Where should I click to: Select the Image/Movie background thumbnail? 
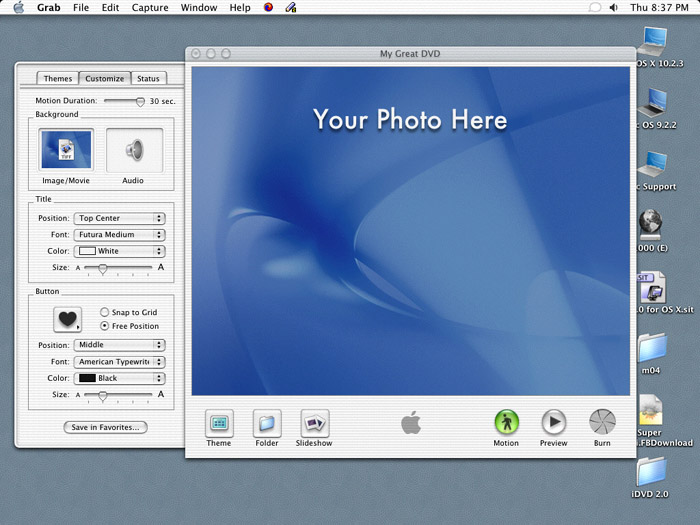(x=67, y=151)
